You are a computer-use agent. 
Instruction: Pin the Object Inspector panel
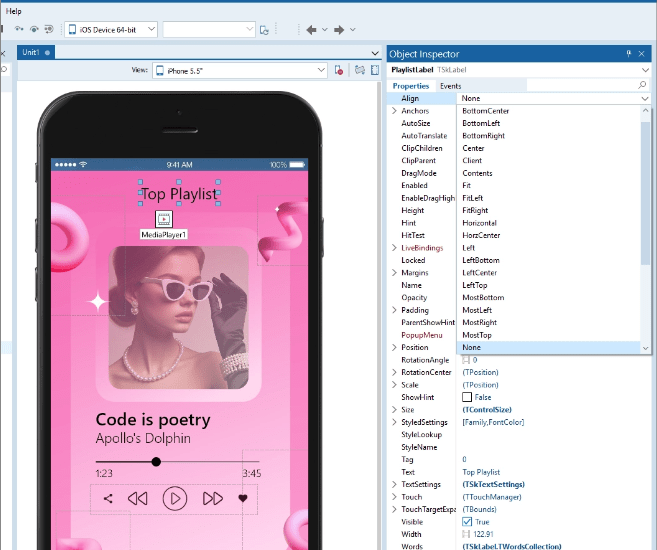(628, 53)
